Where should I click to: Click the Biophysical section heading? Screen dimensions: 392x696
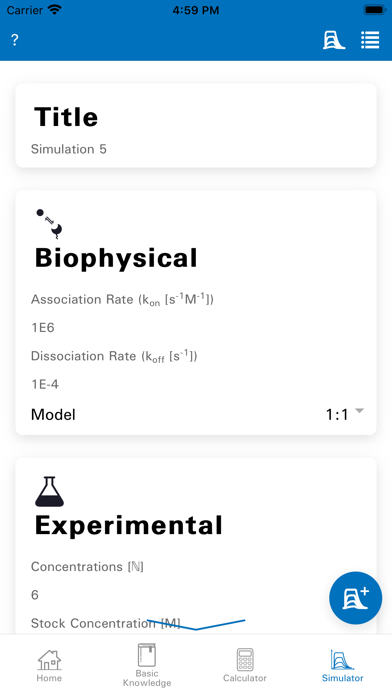(x=116, y=258)
